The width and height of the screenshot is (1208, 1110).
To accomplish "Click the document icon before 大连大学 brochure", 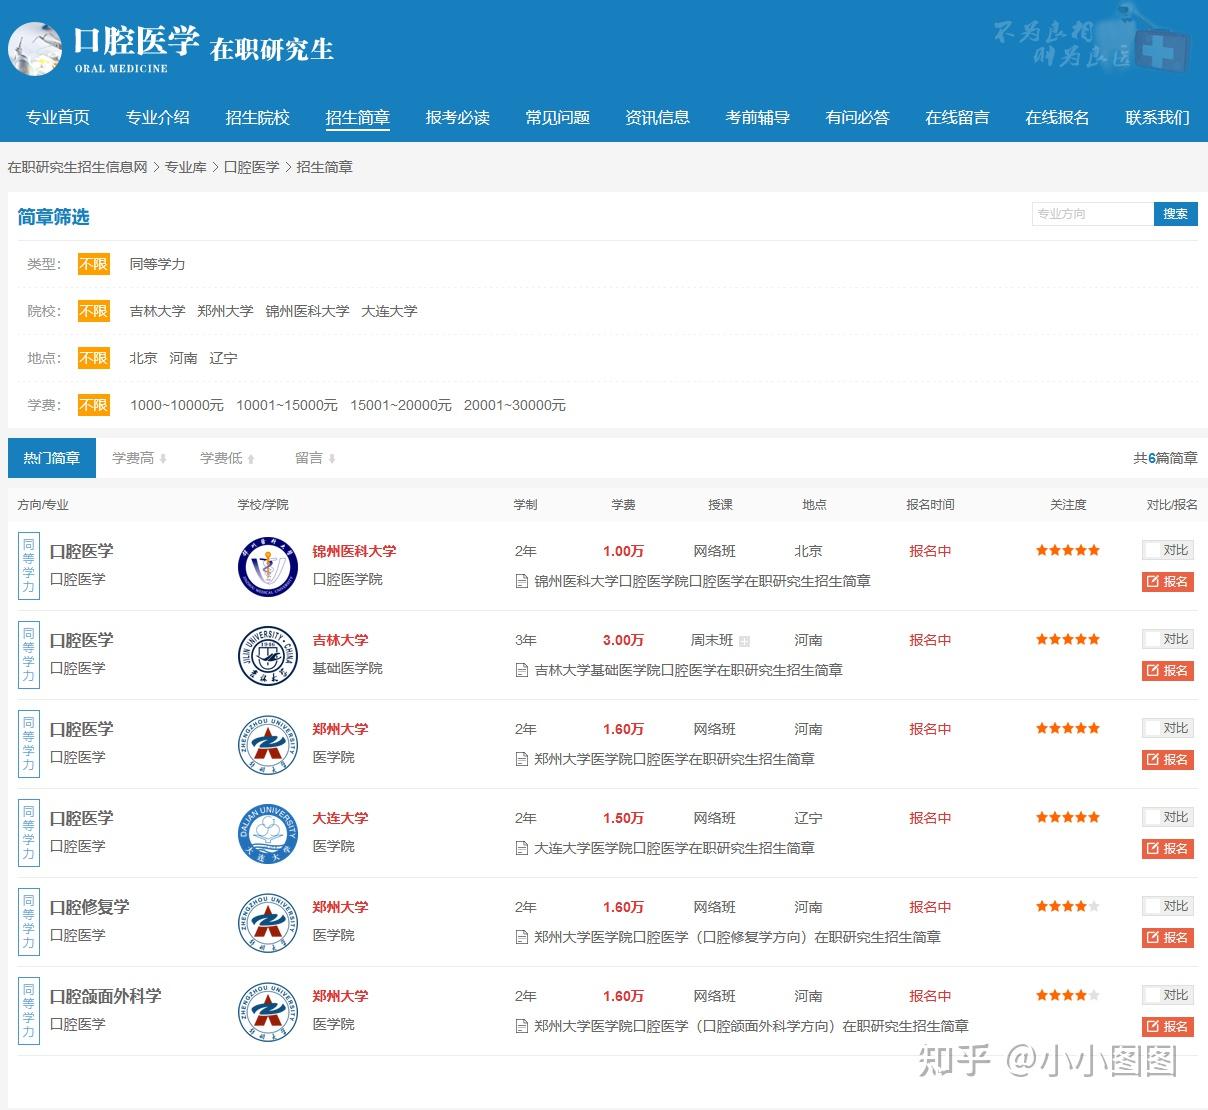I will [x=521, y=848].
